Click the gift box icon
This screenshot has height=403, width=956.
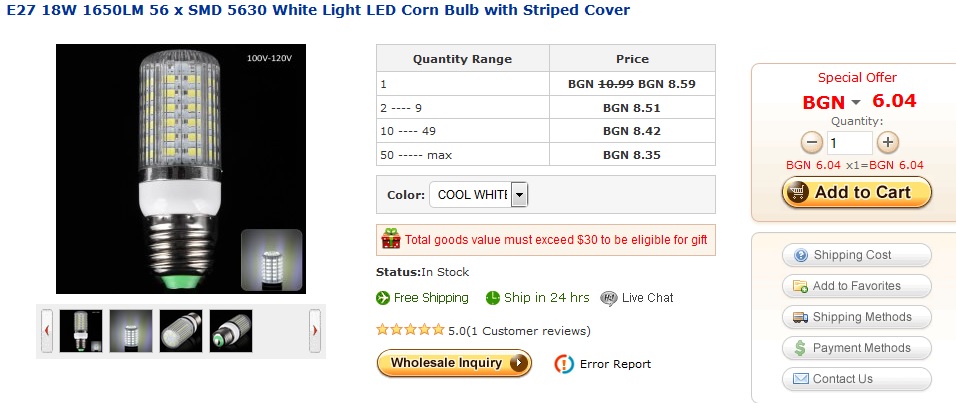click(x=391, y=239)
